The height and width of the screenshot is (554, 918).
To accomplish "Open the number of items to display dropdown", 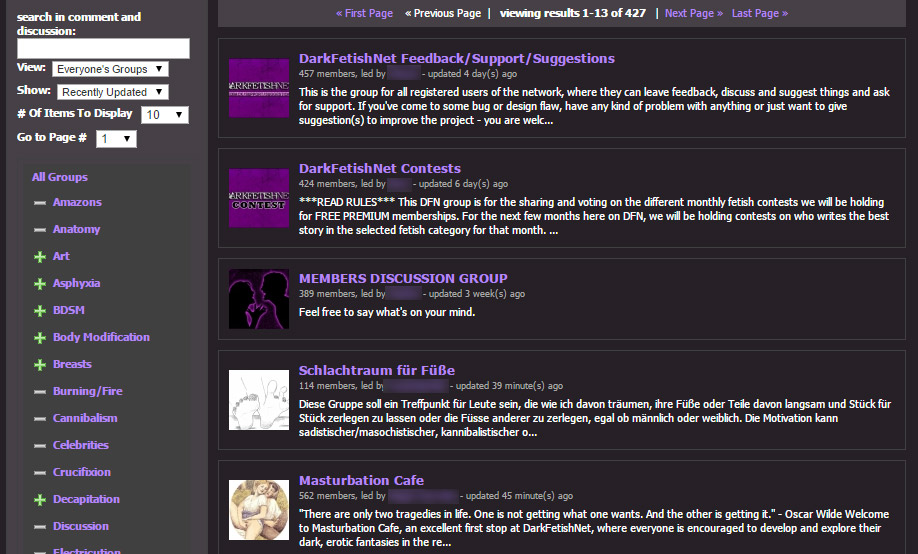I will click(165, 114).
